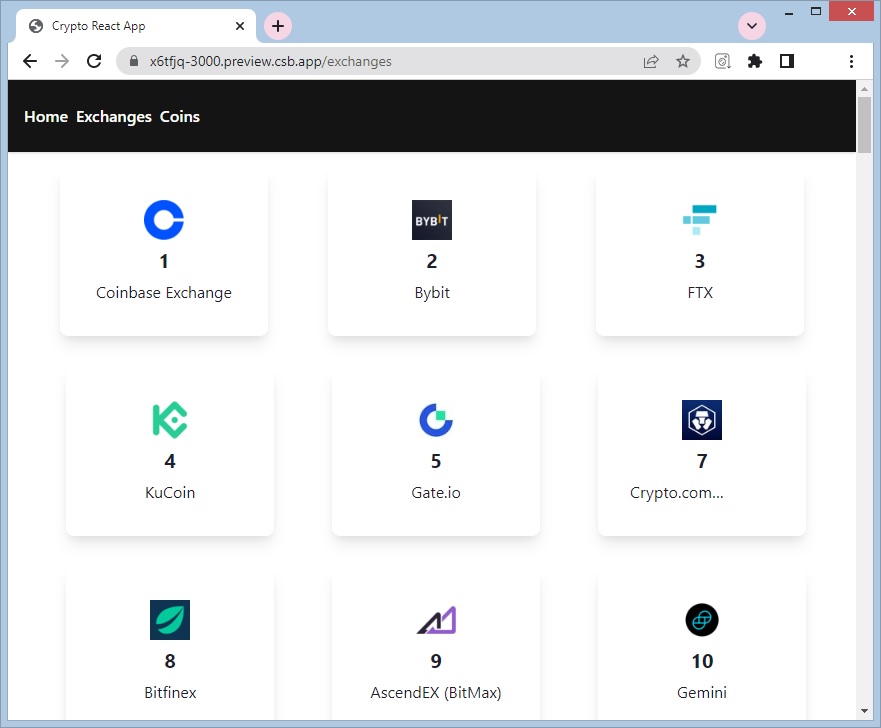Click rank number 4
881x728 pixels.
170,461
